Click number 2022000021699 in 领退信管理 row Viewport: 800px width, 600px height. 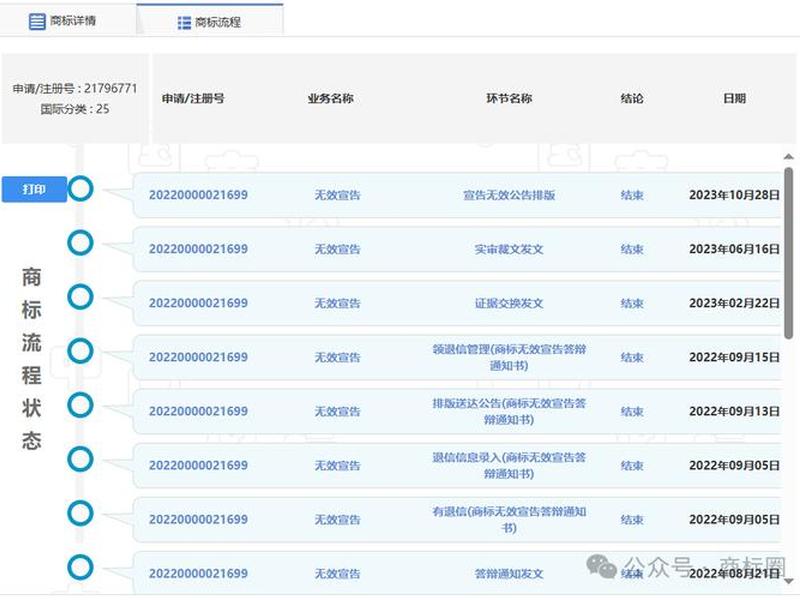pos(198,357)
